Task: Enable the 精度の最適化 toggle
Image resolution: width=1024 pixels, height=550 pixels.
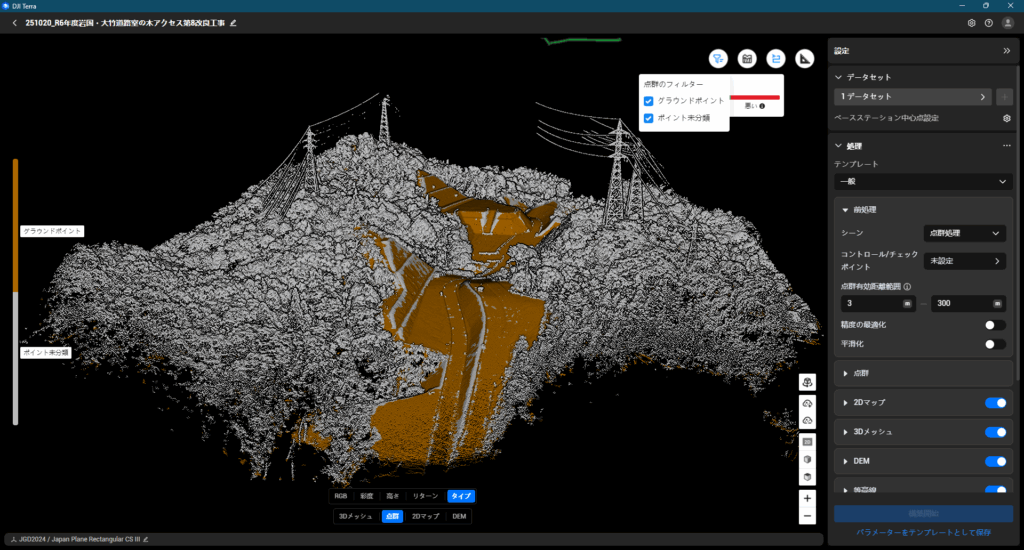Action: pyautogui.click(x=994, y=325)
